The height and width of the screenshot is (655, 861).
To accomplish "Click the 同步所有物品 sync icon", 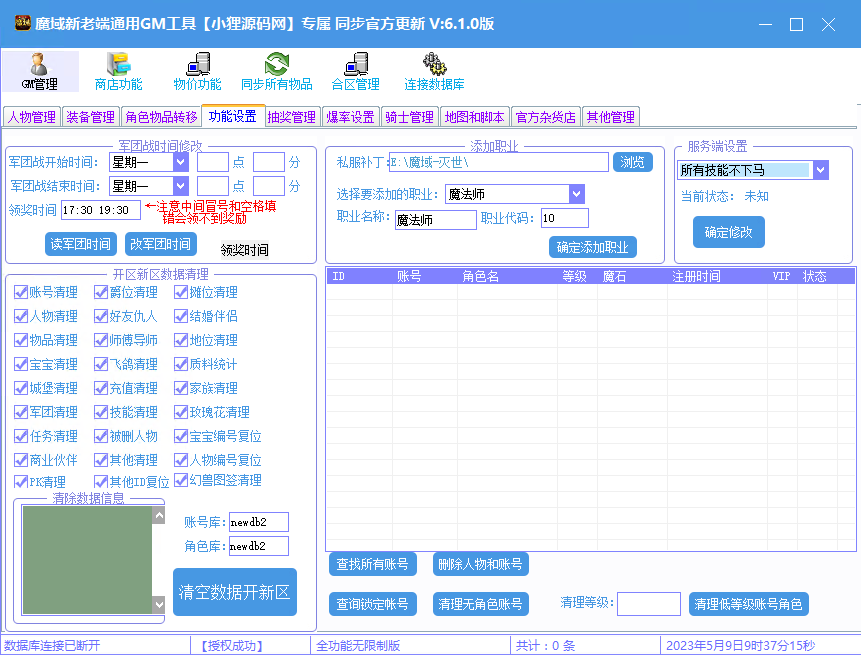I will tap(276, 64).
